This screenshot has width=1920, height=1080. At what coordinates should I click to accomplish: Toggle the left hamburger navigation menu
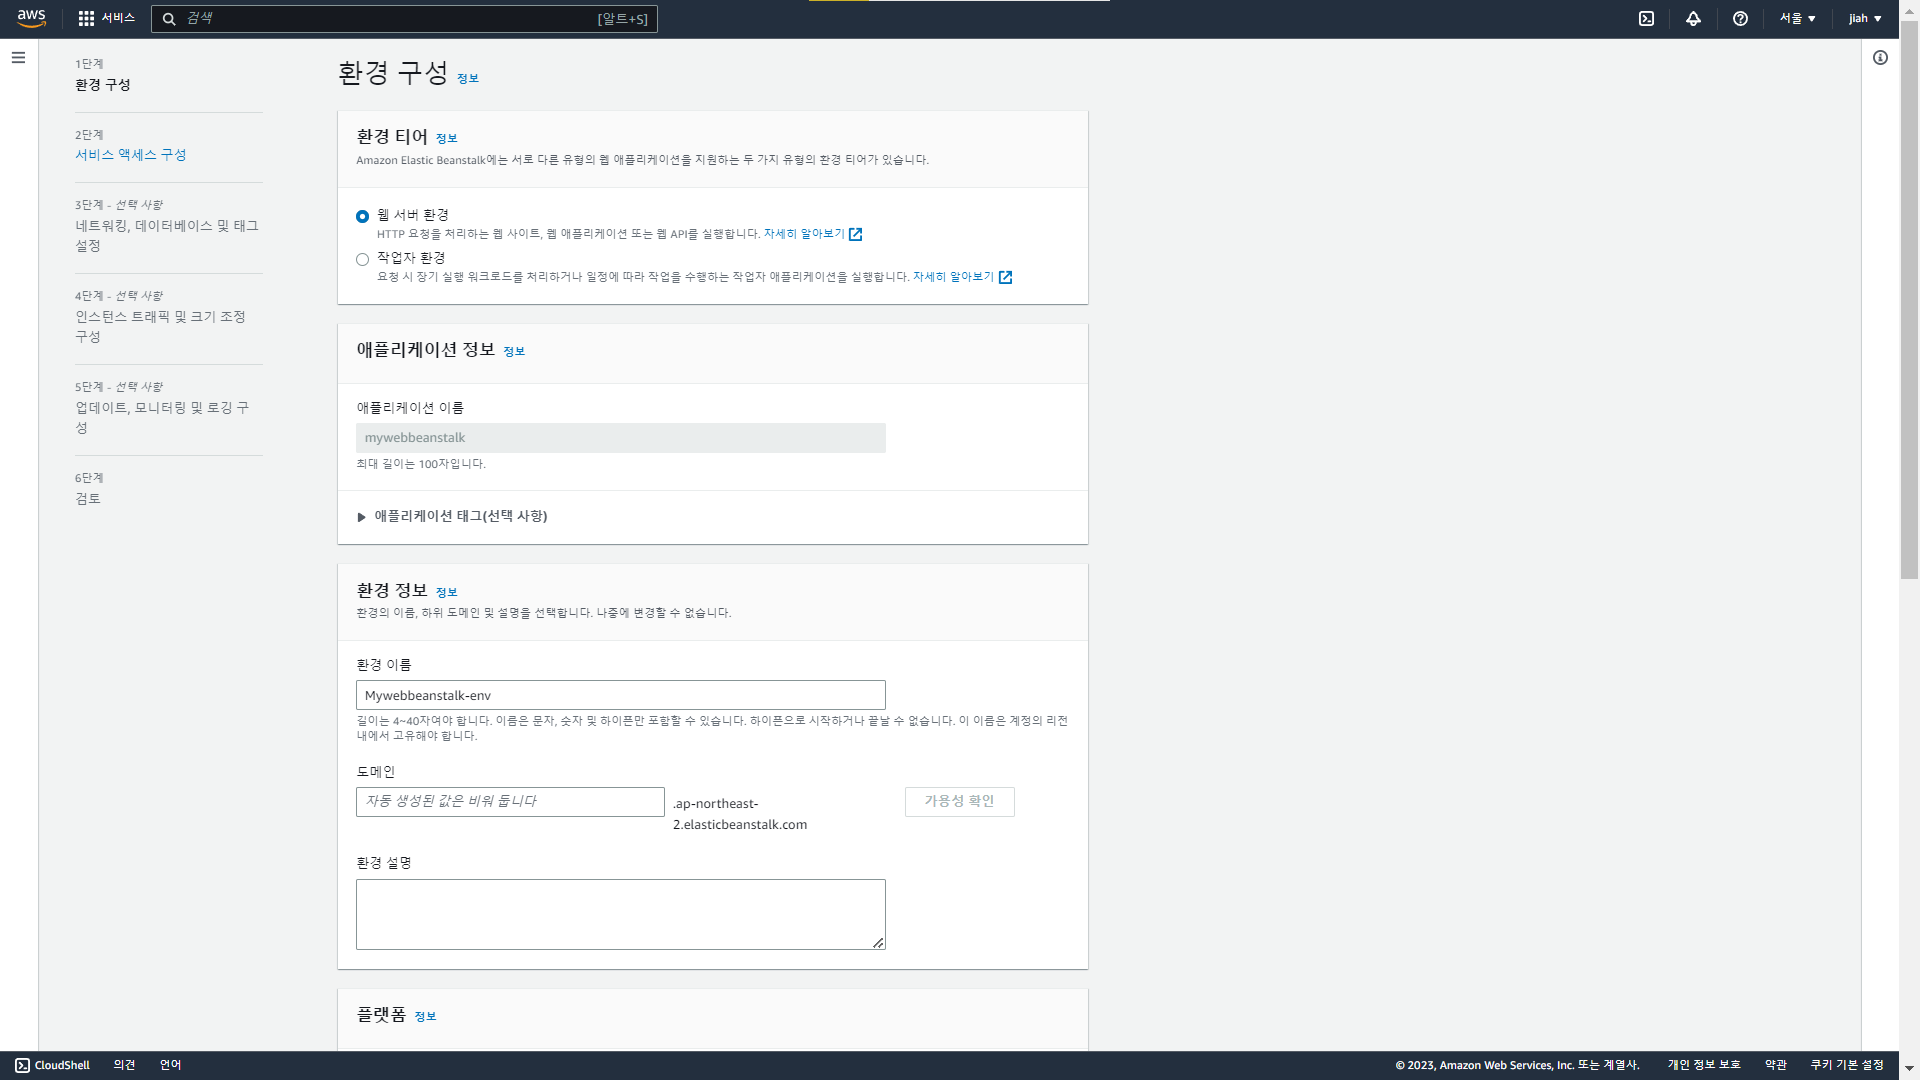click(18, 58)
